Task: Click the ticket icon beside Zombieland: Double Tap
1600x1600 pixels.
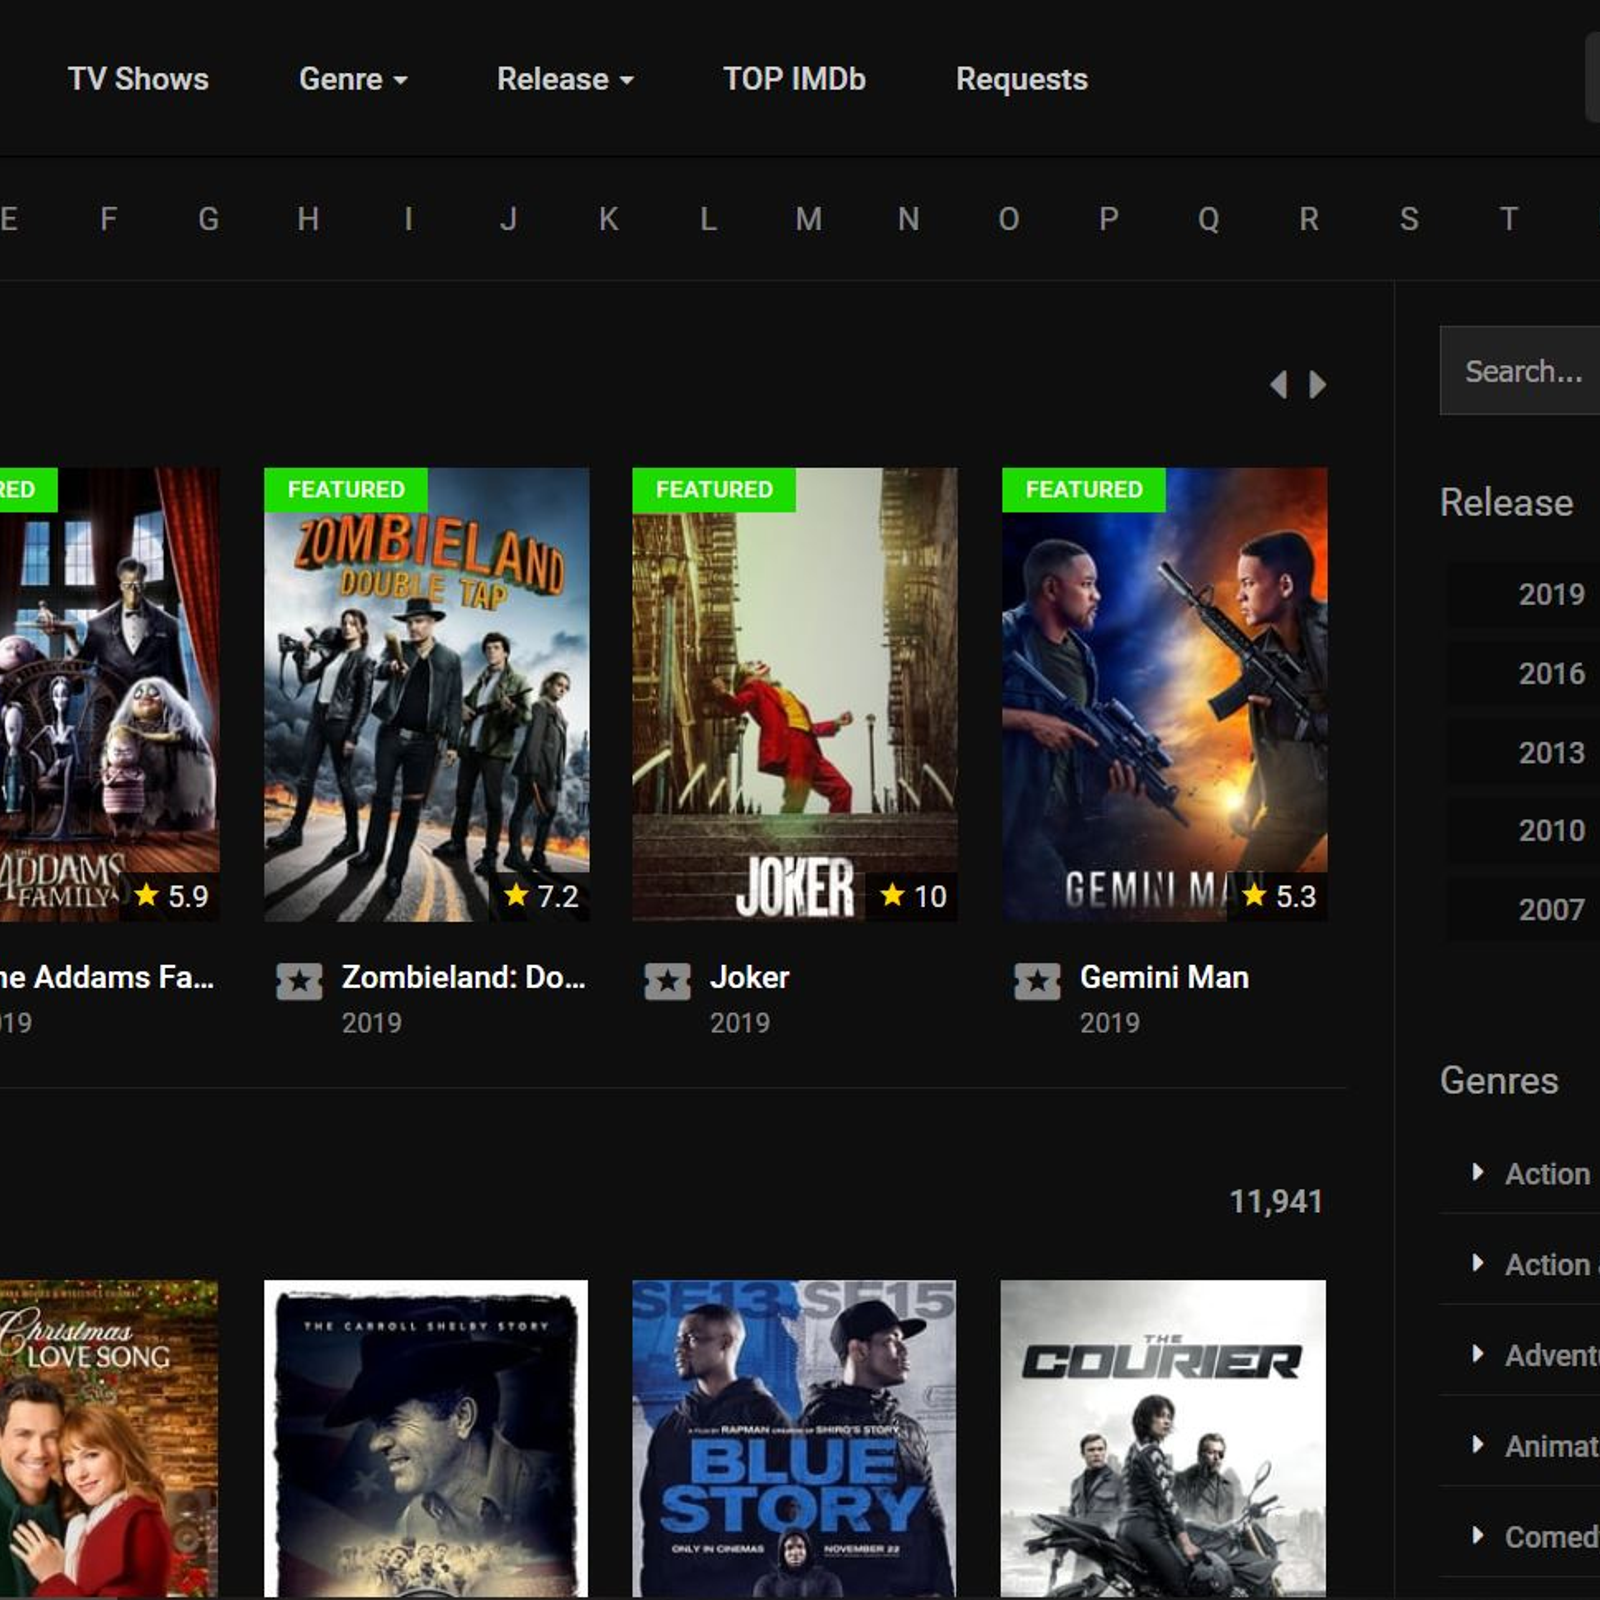Action: (x=299, y=981)
